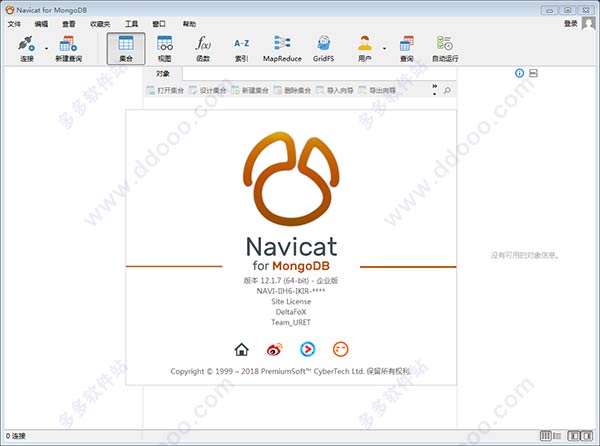The width and height of the screenshot is (600, 446).
Task: Open the connection type dropdown arrow
Action: 47,49
